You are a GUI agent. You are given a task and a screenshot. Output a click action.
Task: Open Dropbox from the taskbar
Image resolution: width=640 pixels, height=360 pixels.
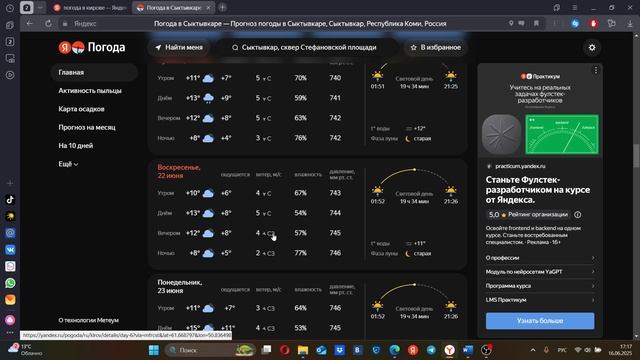[x=339, y=350]
